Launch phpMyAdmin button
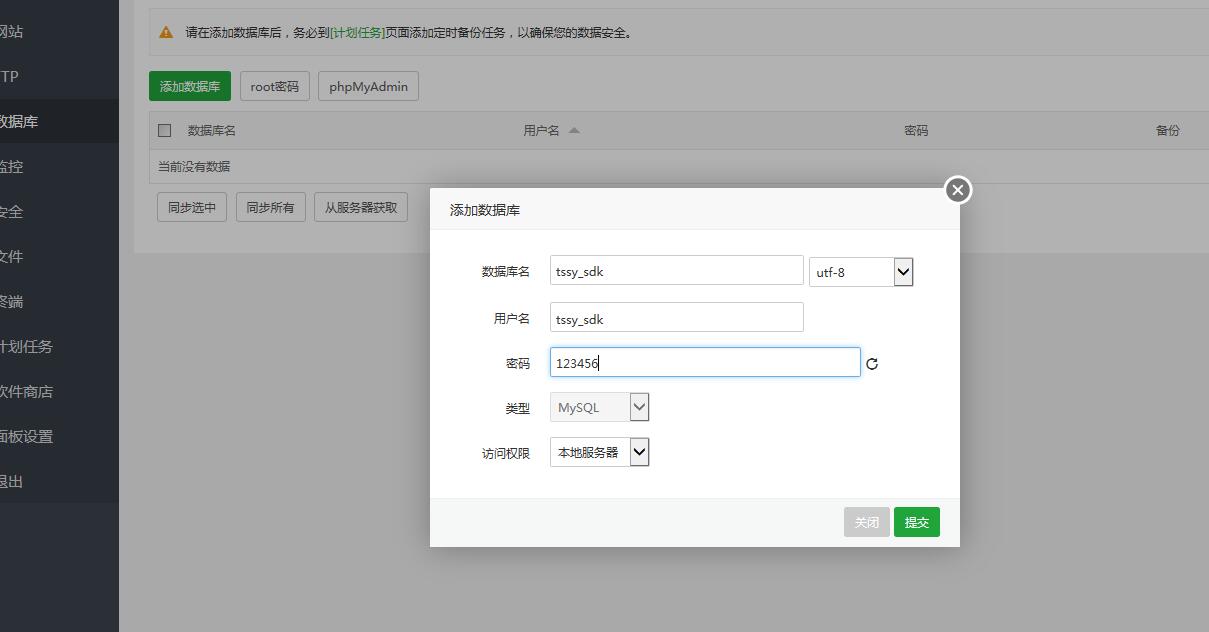The image size is (1209, 632). tap(368, 86)
